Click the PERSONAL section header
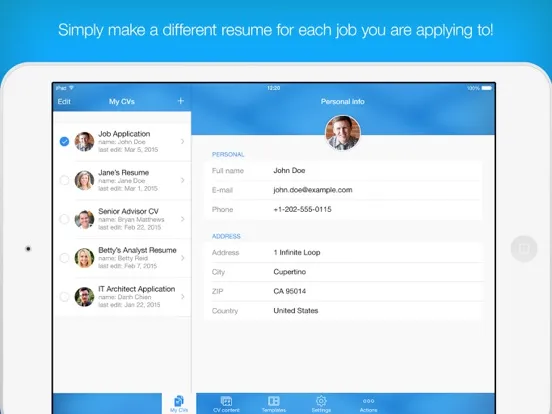 coord(228,155)
